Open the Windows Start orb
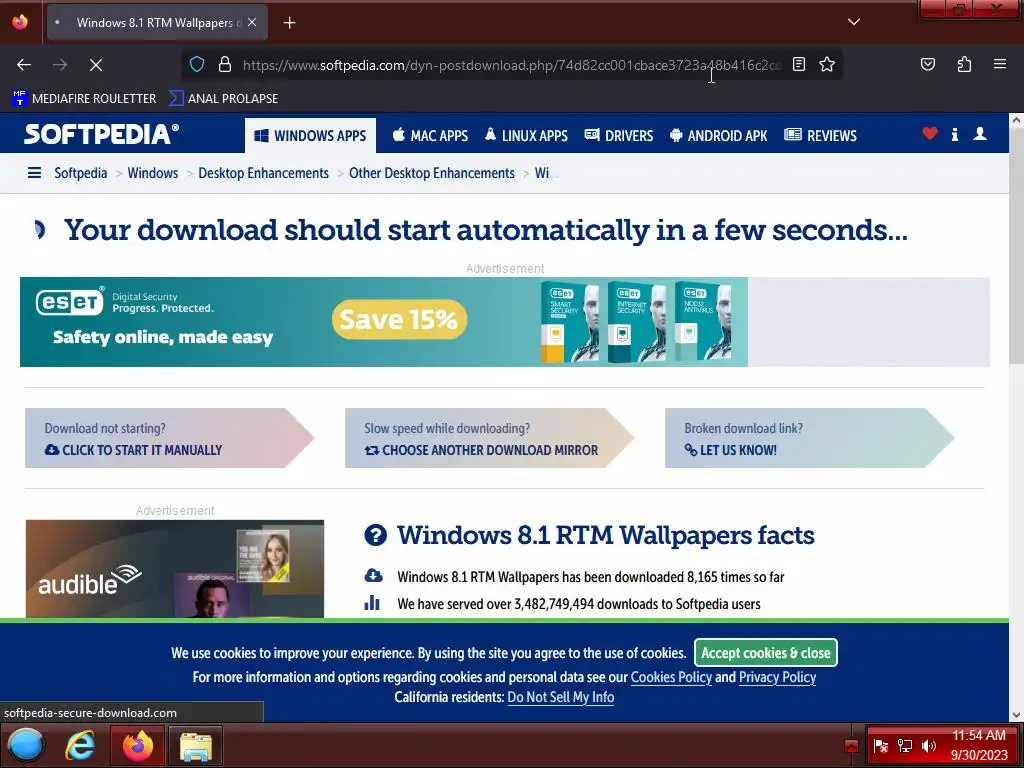The height and width of the screenshot is (768, 1024). (25, 745)
